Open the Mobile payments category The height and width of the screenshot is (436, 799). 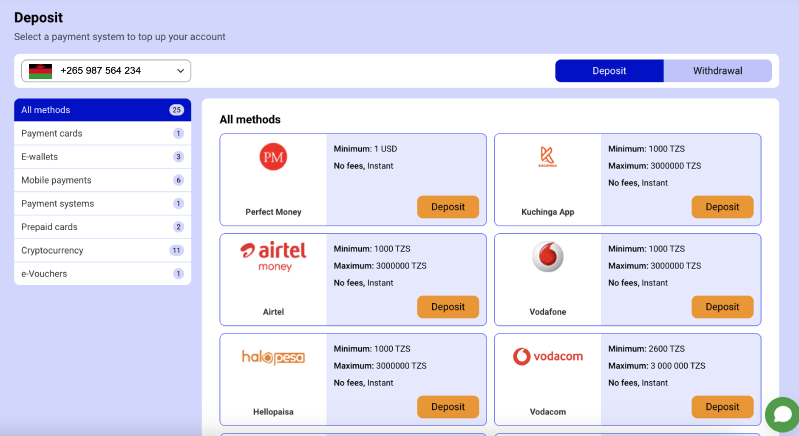pos(102,180)
